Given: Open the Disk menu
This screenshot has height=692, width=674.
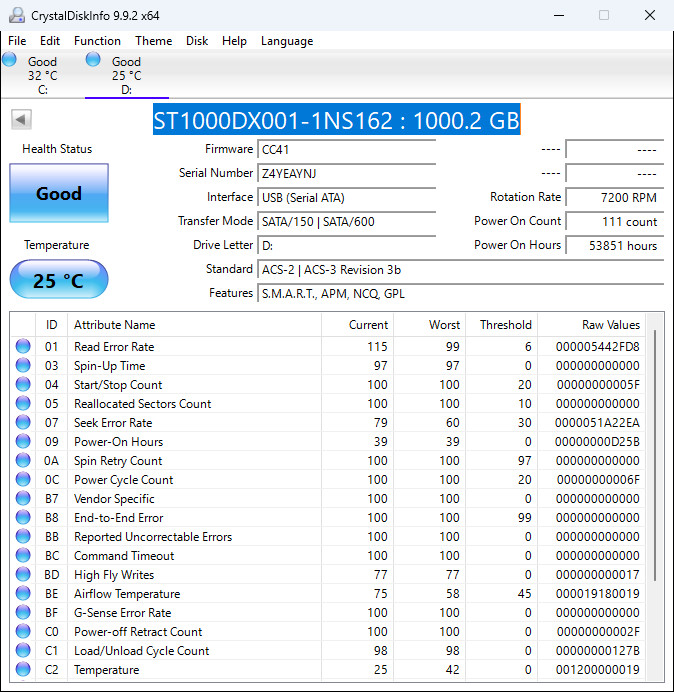Looking at the screenshot, I should 197,41.
